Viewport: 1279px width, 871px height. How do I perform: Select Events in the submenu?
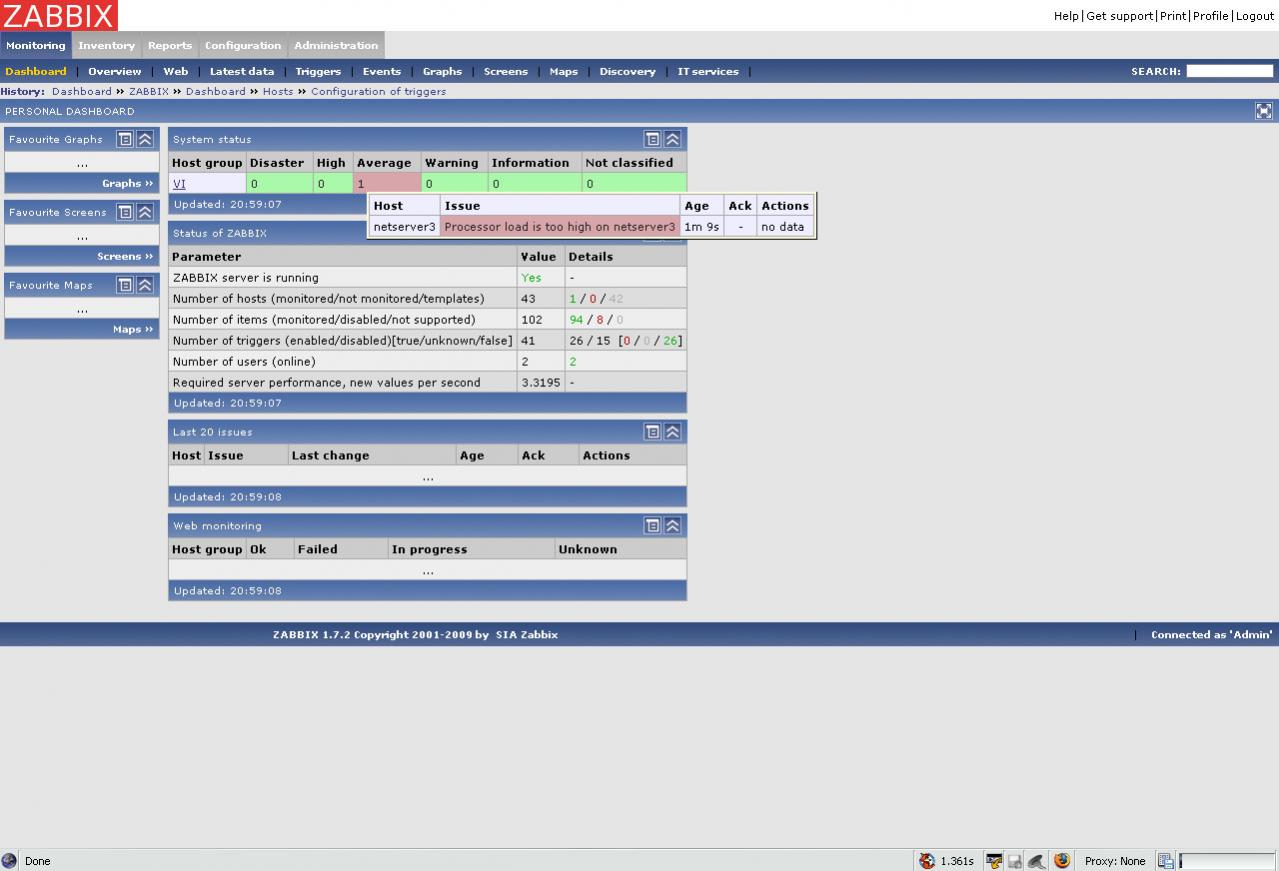click(382, 71)
